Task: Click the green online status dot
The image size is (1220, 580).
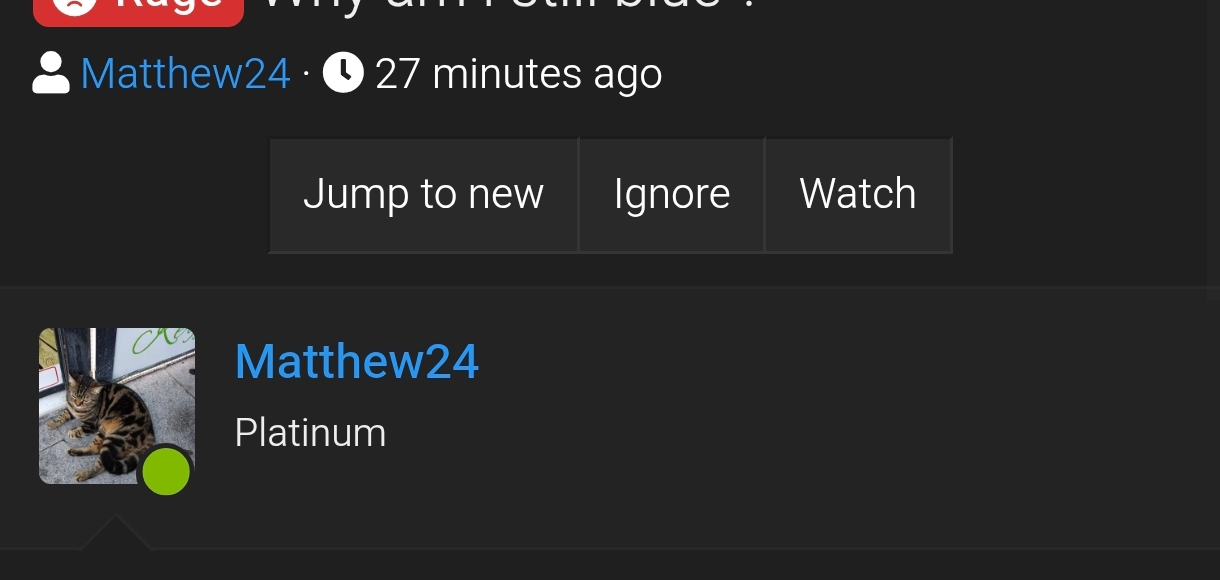Action: coord(166,472)
